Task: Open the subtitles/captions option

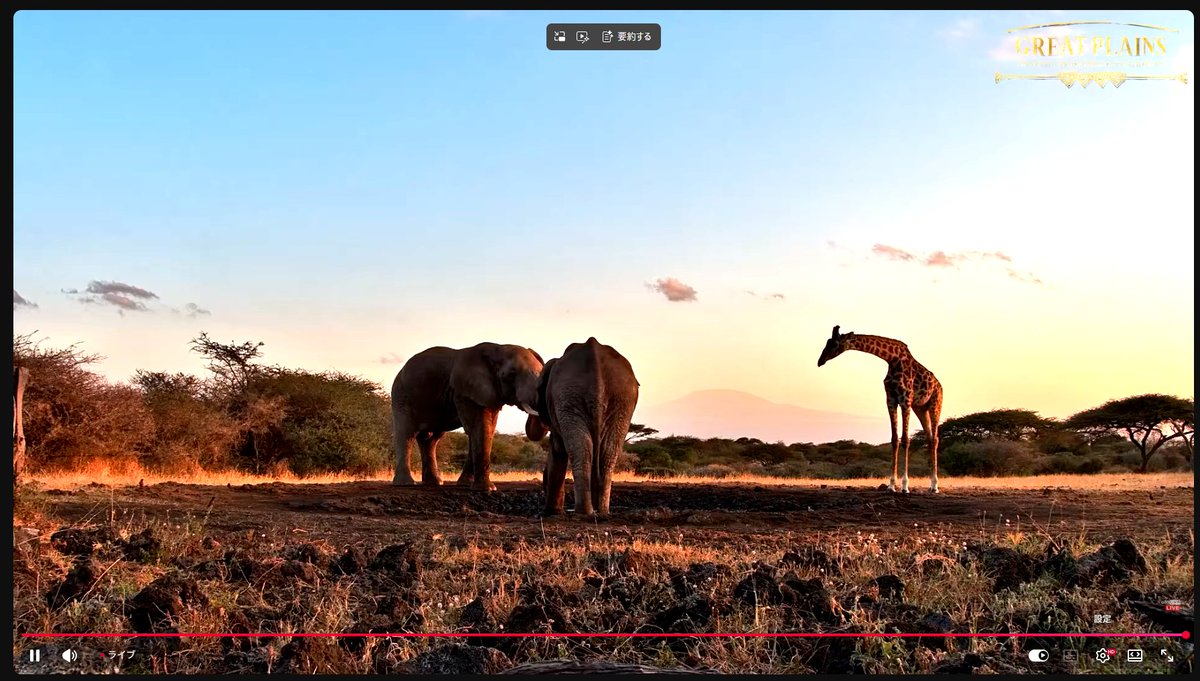Action: 1070,655
